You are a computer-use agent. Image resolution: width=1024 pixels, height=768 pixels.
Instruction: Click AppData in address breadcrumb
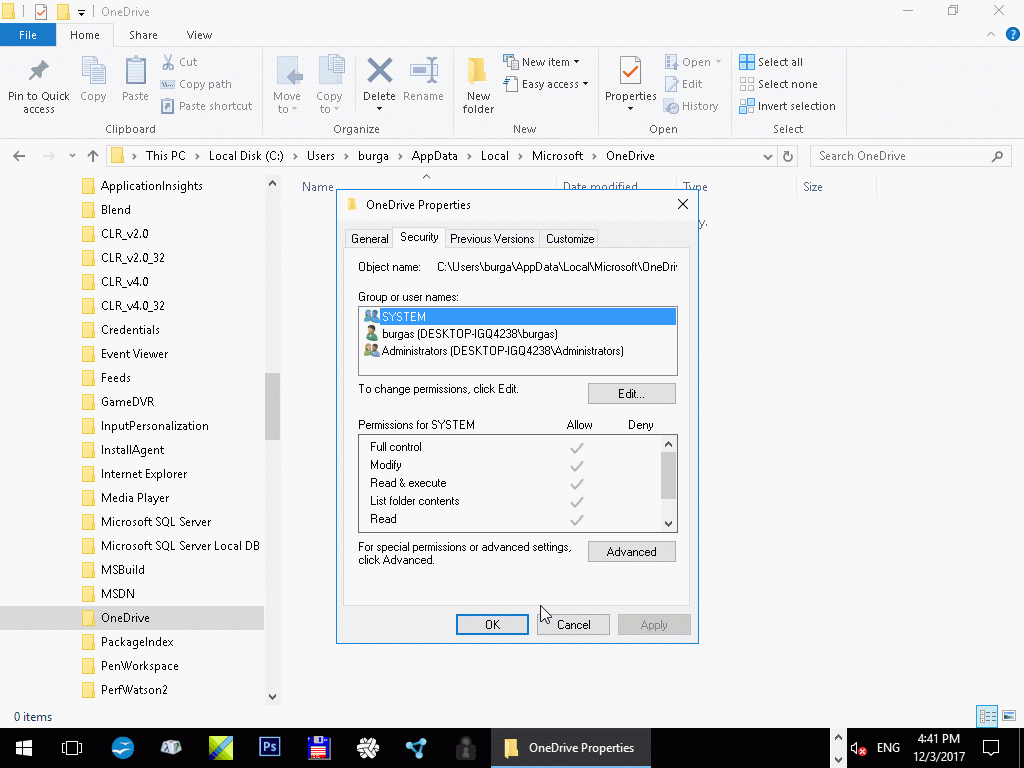(434, 156)
